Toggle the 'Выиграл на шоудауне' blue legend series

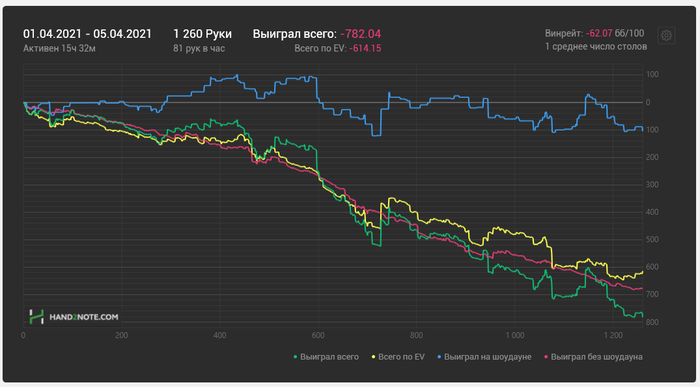coord(484,357)
